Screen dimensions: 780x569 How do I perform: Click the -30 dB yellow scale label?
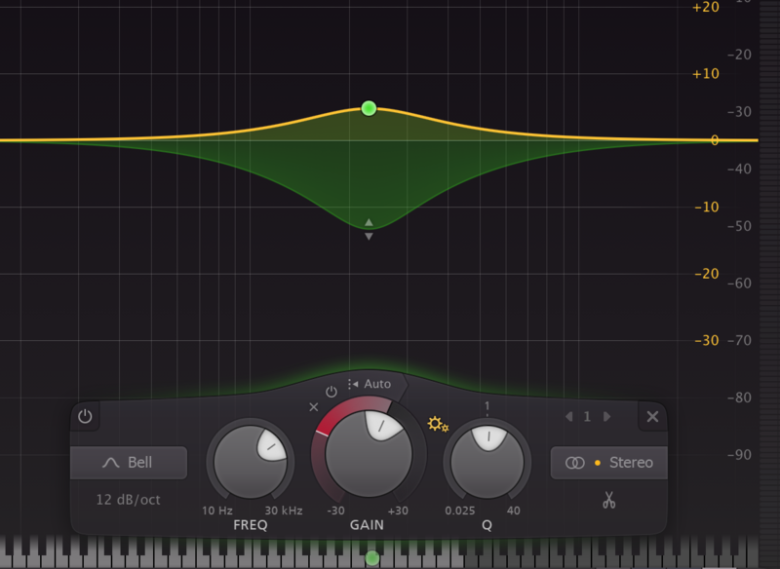(707, 341)
